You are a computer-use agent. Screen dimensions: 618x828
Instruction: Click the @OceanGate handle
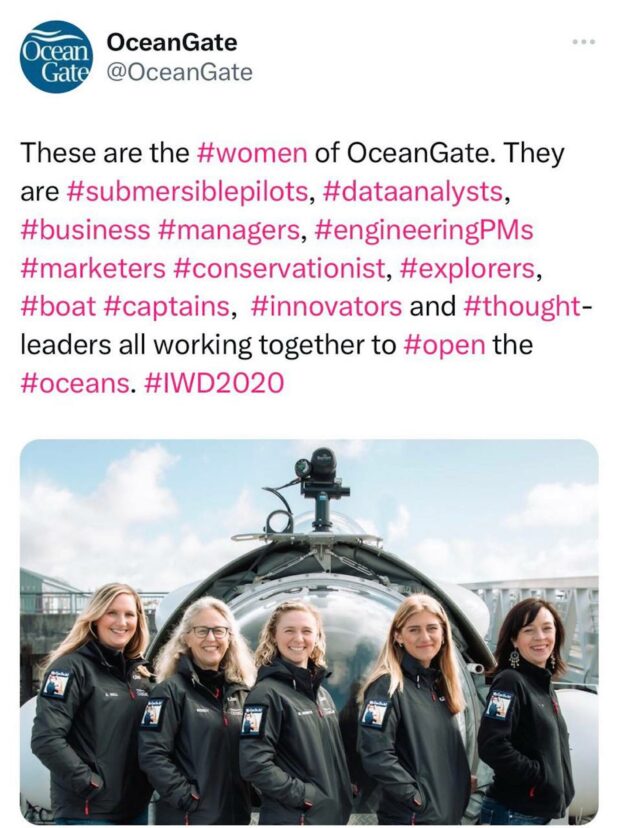[x=179, y=73]
